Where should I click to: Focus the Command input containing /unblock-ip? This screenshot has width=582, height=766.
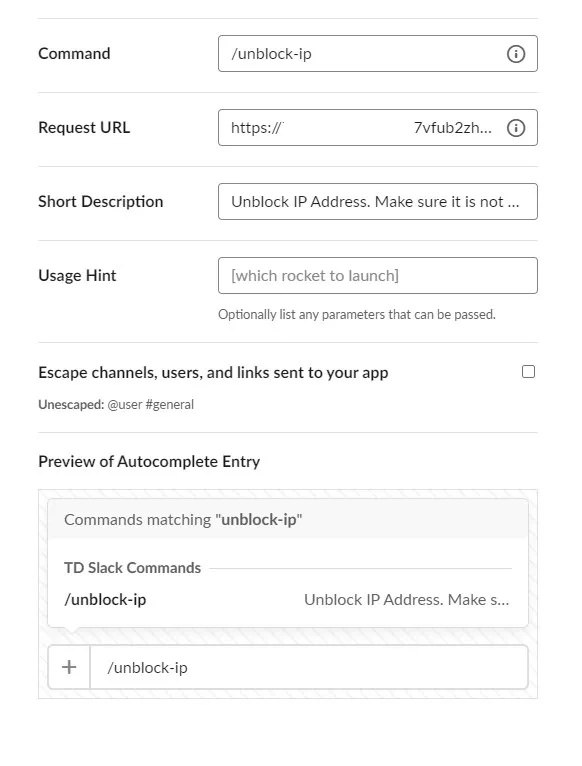click(x=378, y=54)
